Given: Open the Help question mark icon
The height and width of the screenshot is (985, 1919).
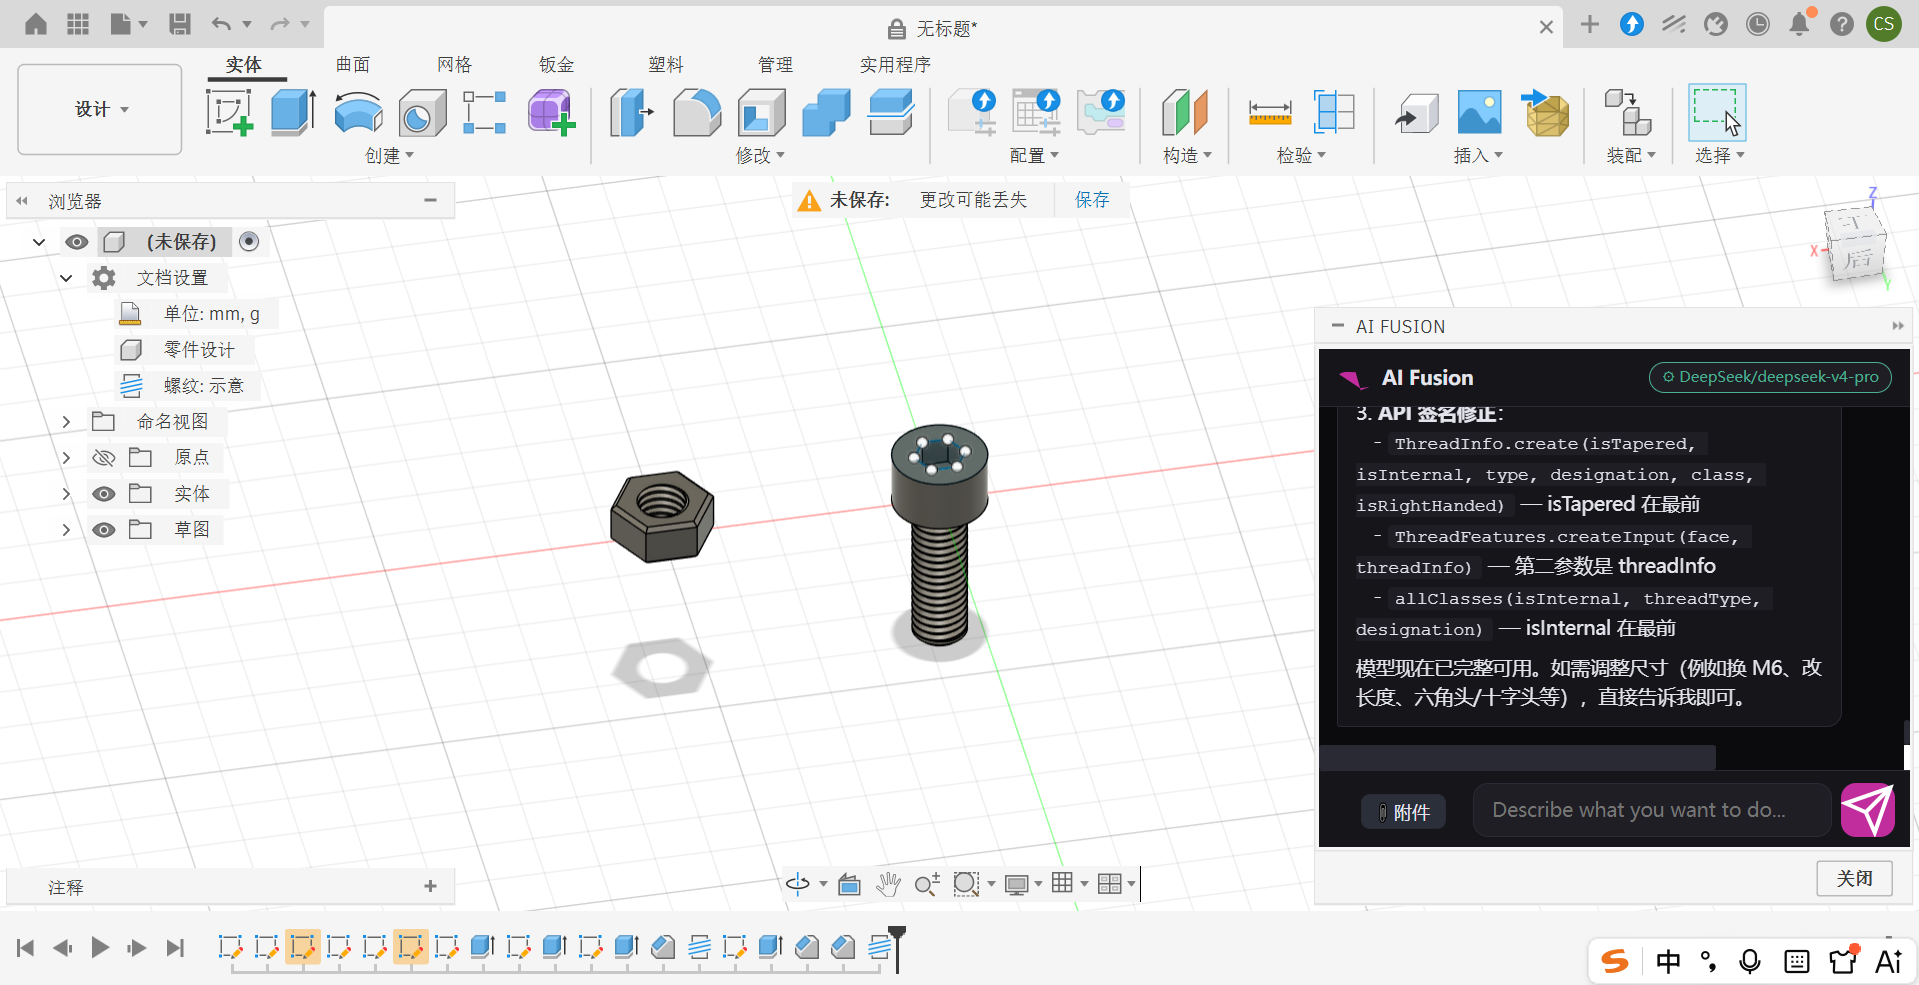Looking at the screenshot, I should (x=1842, y=24).
